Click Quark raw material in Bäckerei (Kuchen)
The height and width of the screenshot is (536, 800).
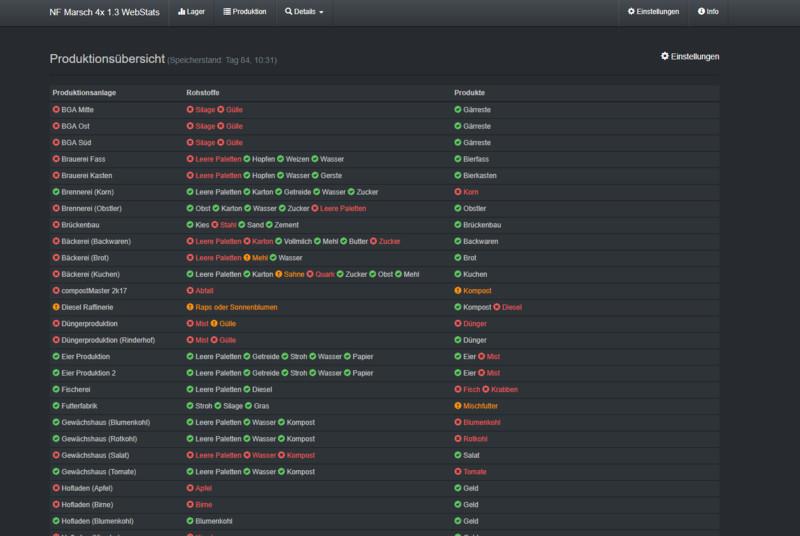click(324, 274)
